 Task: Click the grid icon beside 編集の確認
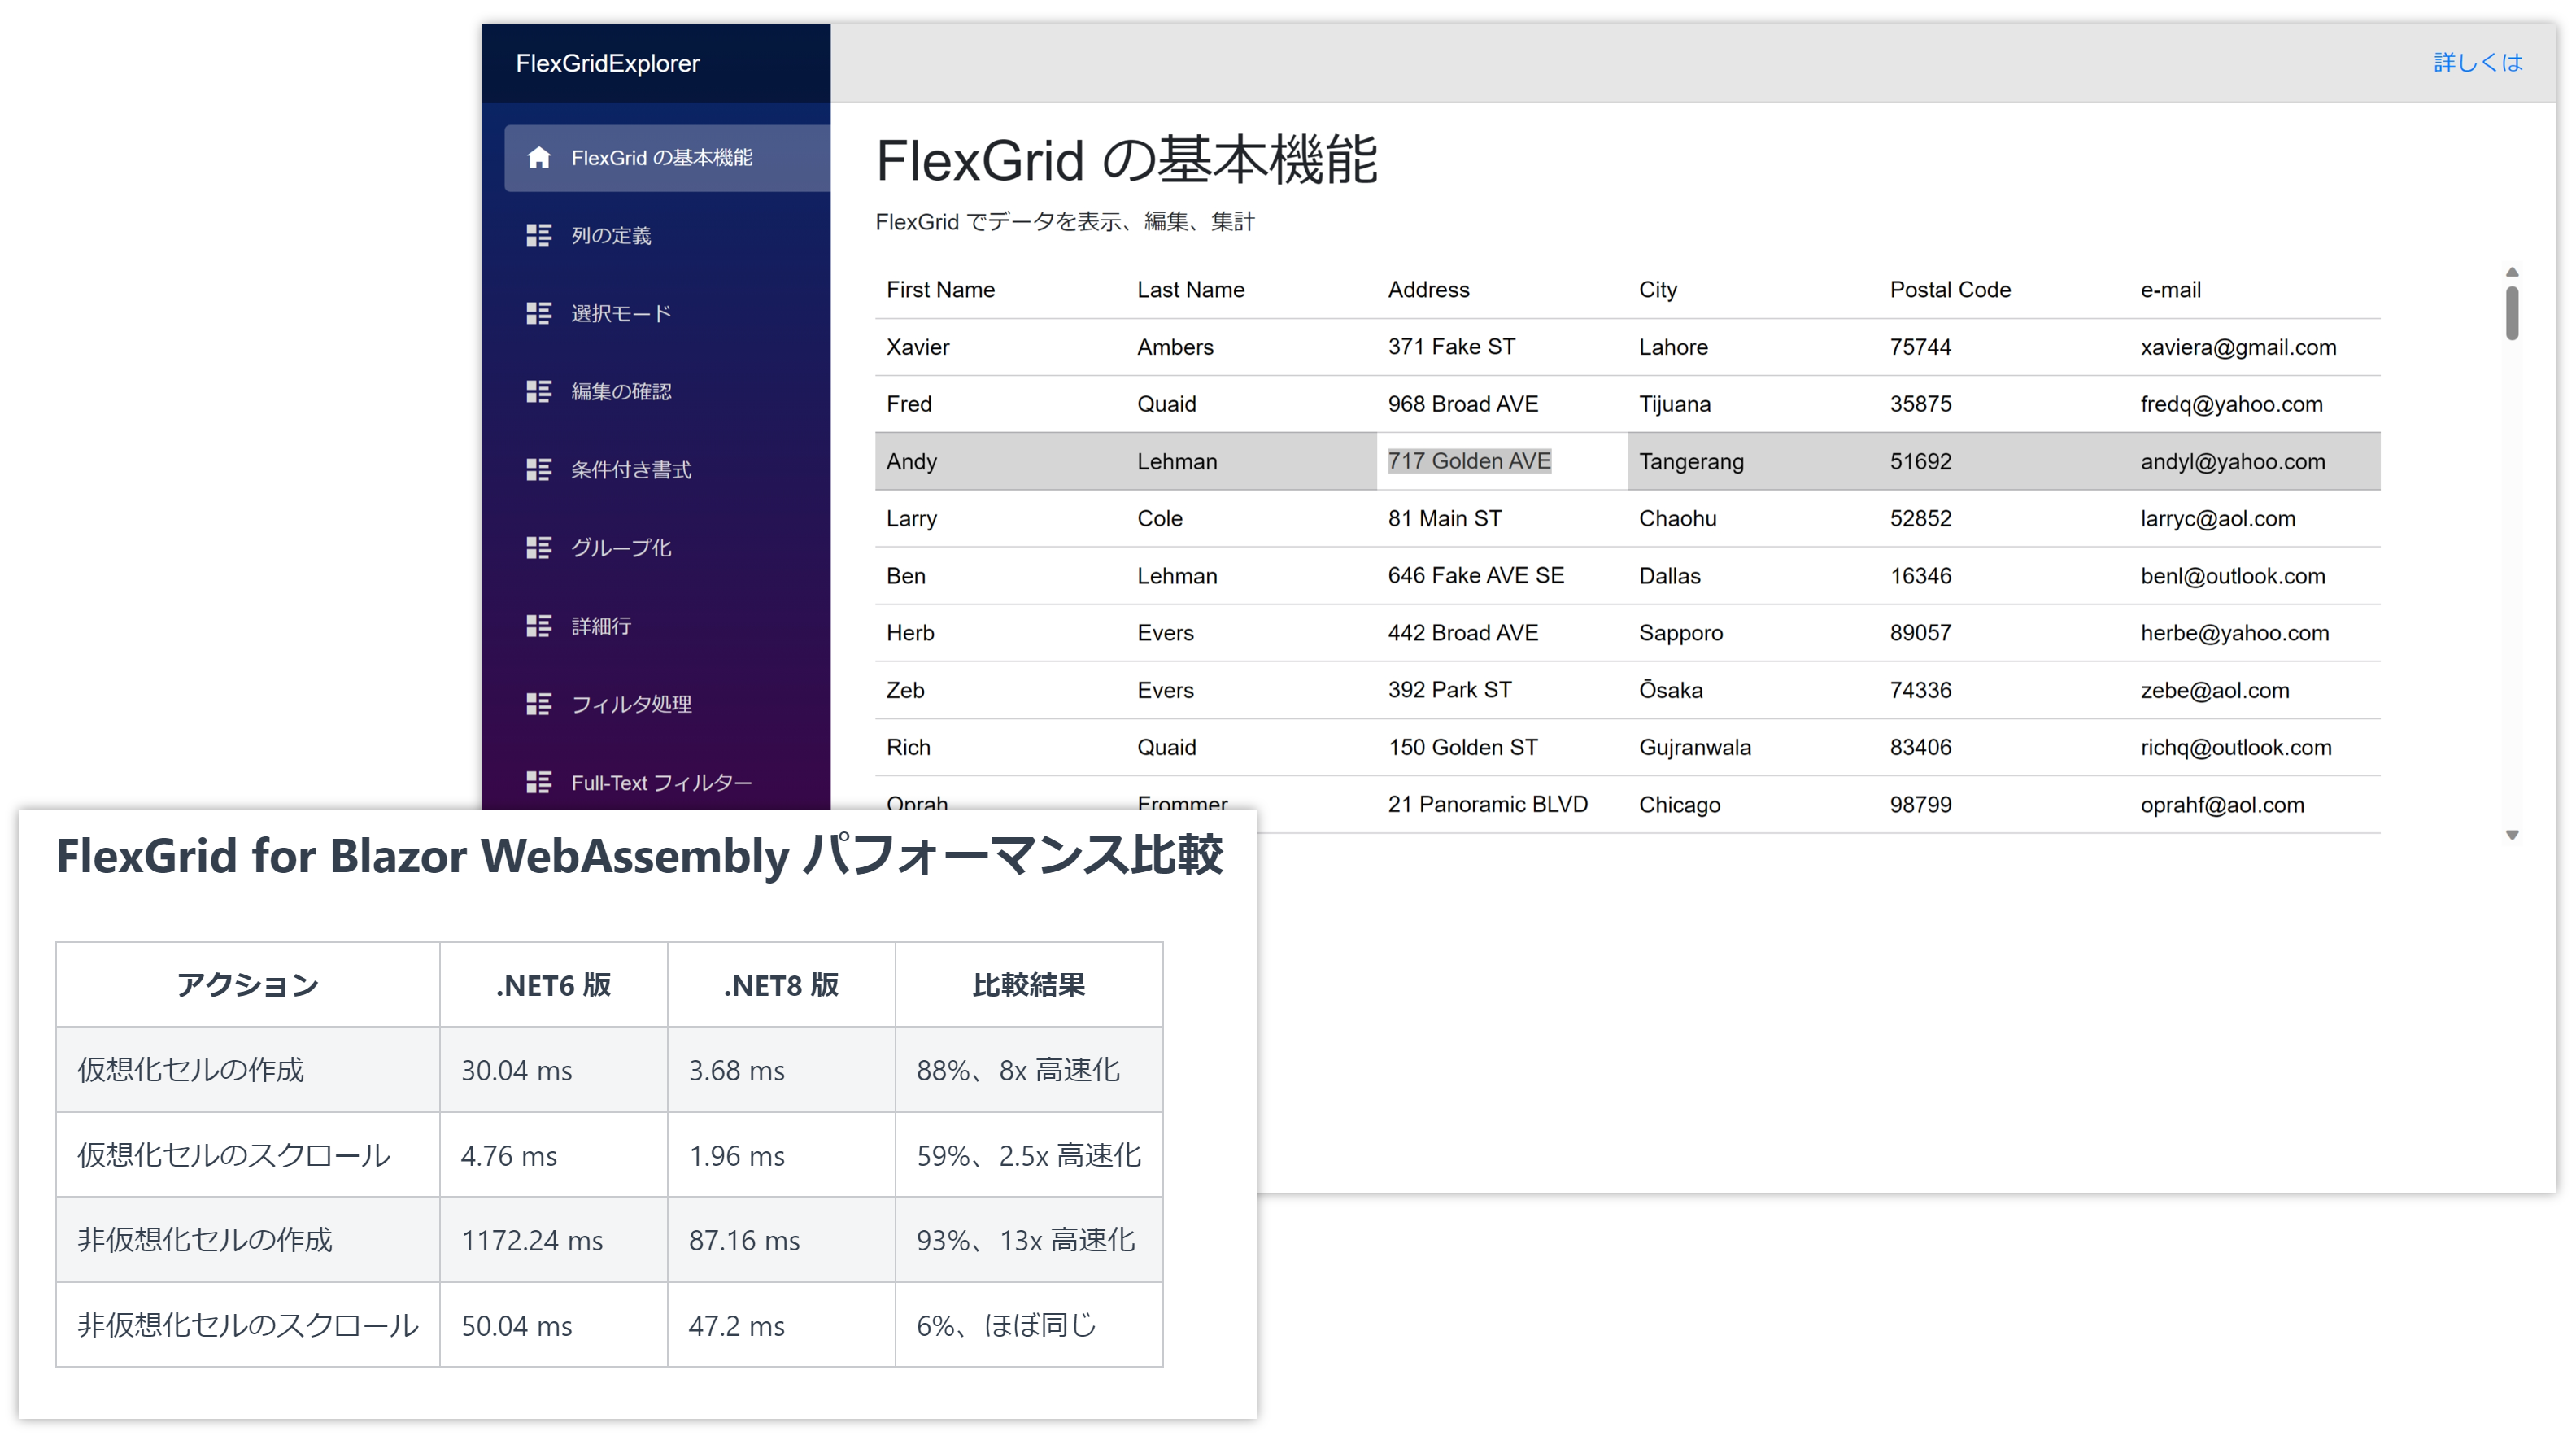pos(539,391)
